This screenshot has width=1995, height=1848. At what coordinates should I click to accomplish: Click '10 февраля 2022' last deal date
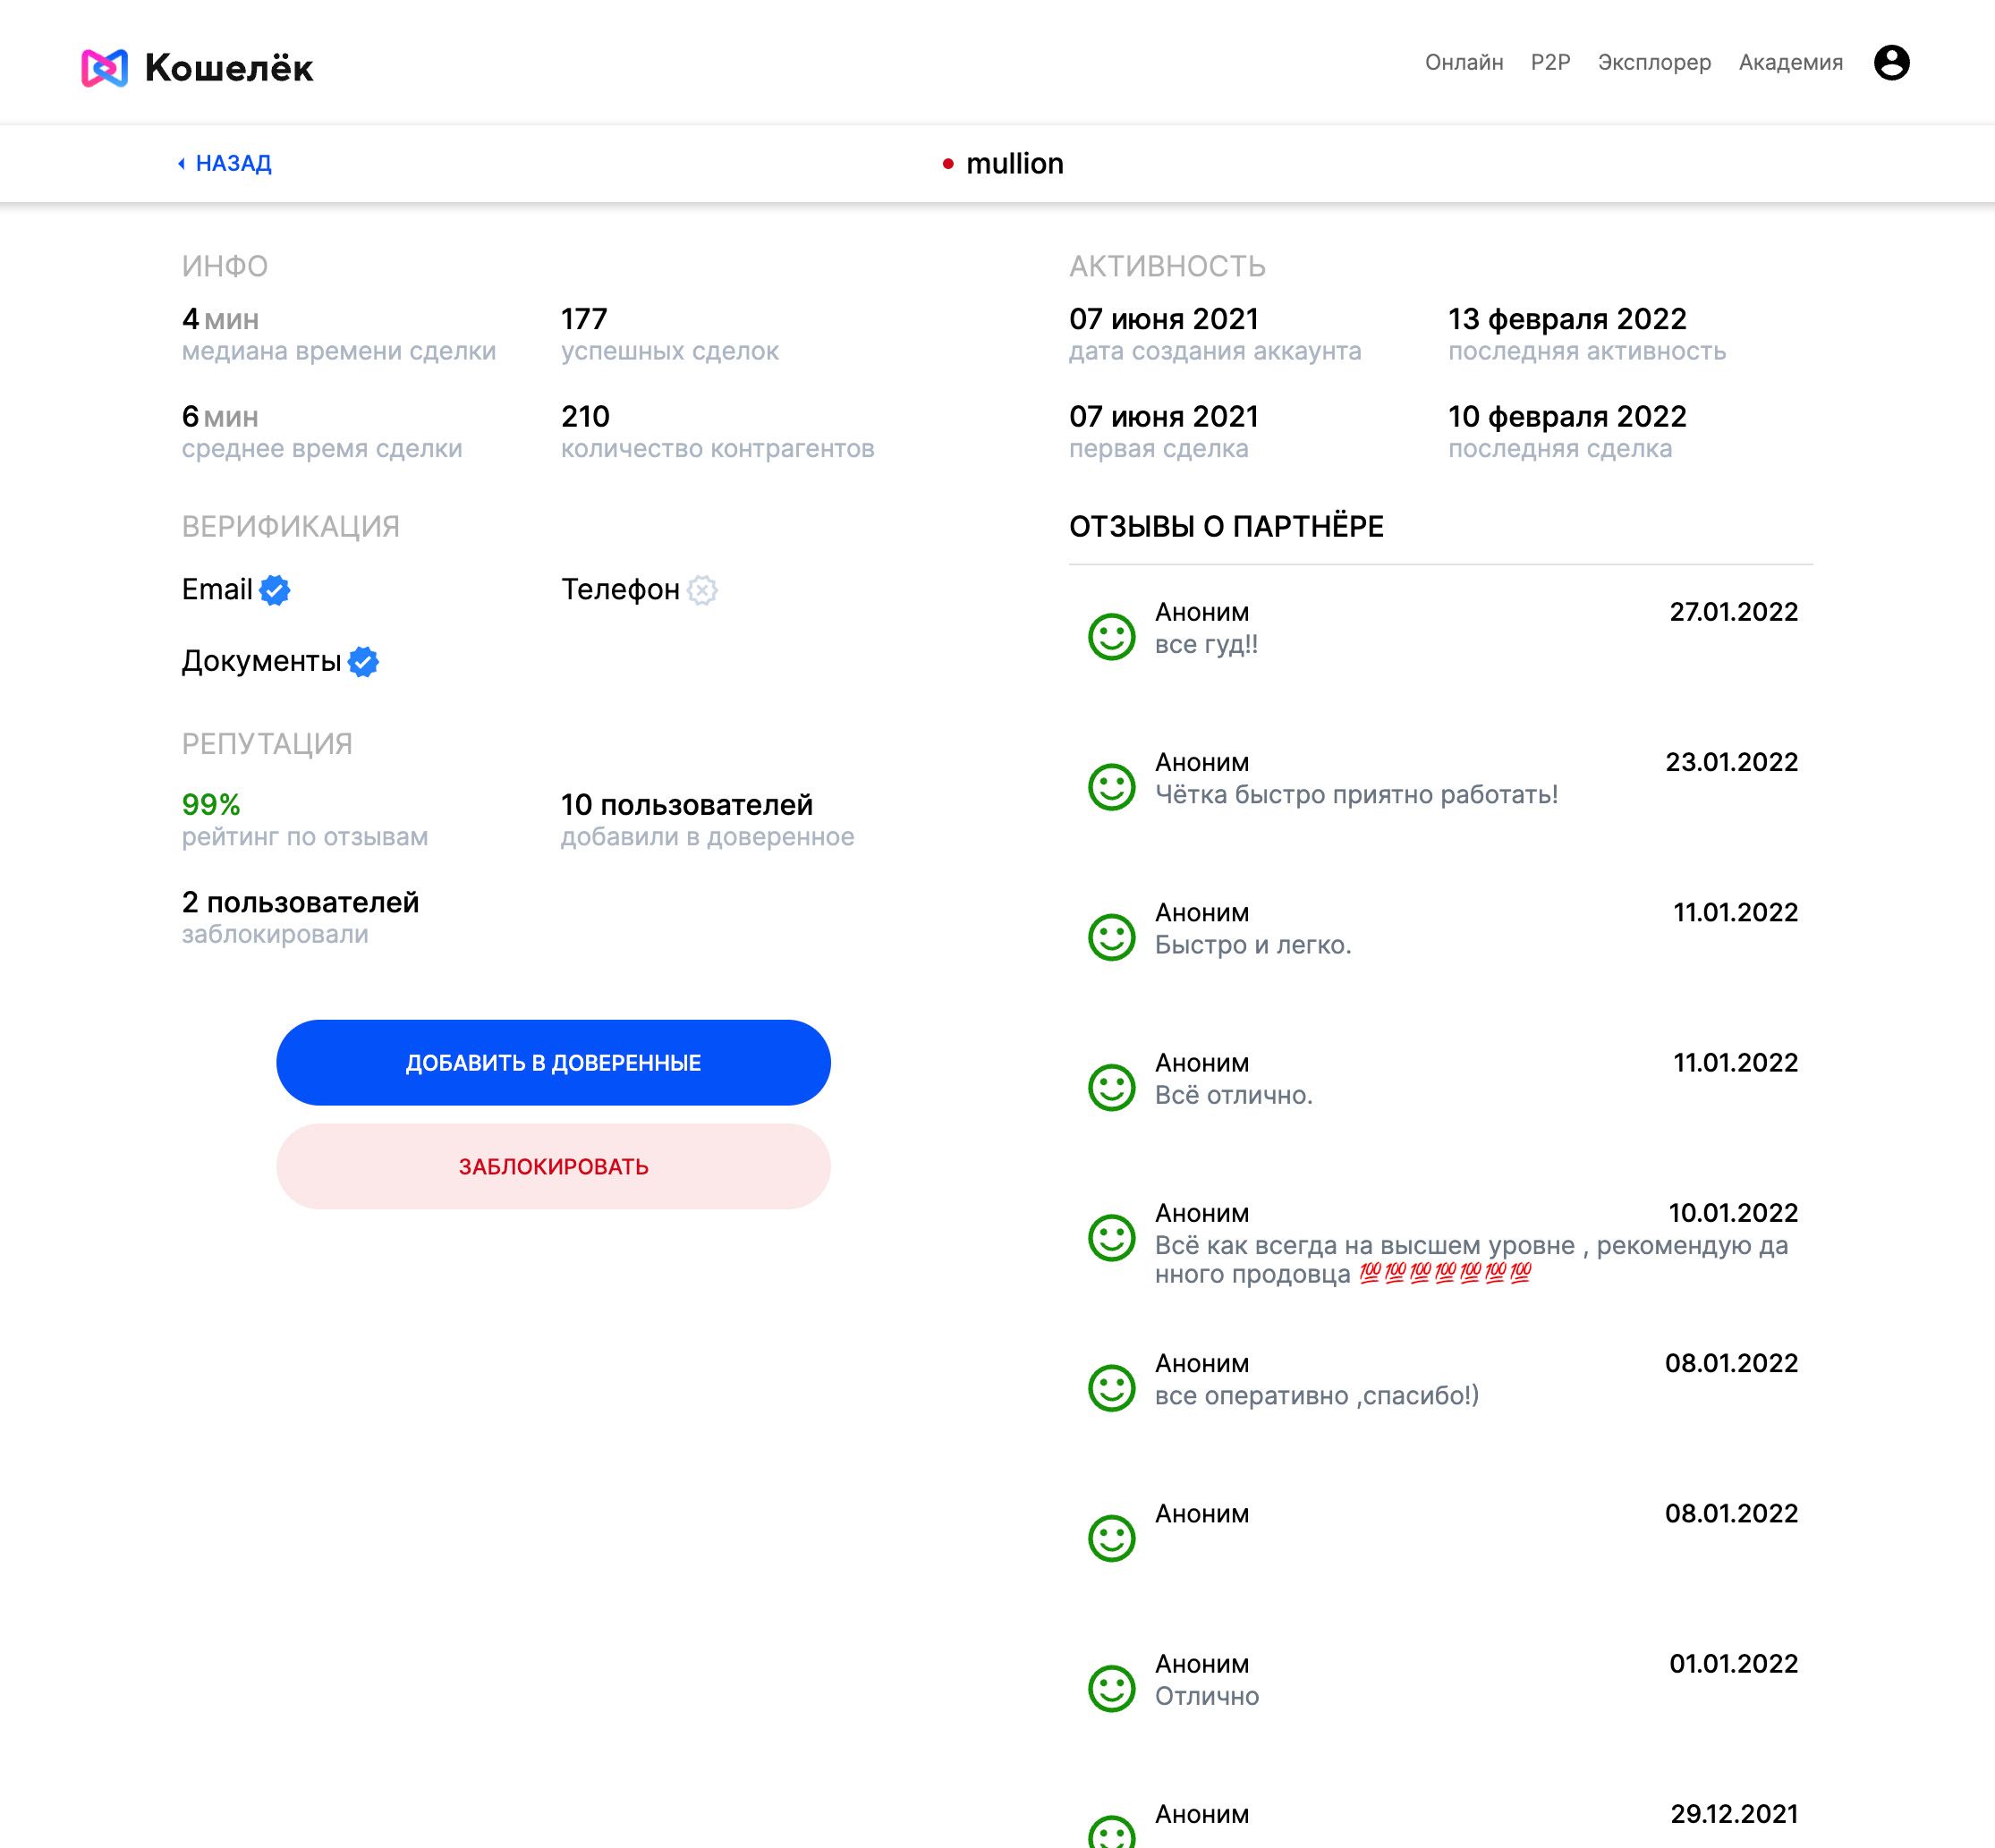click(1567, 416)
